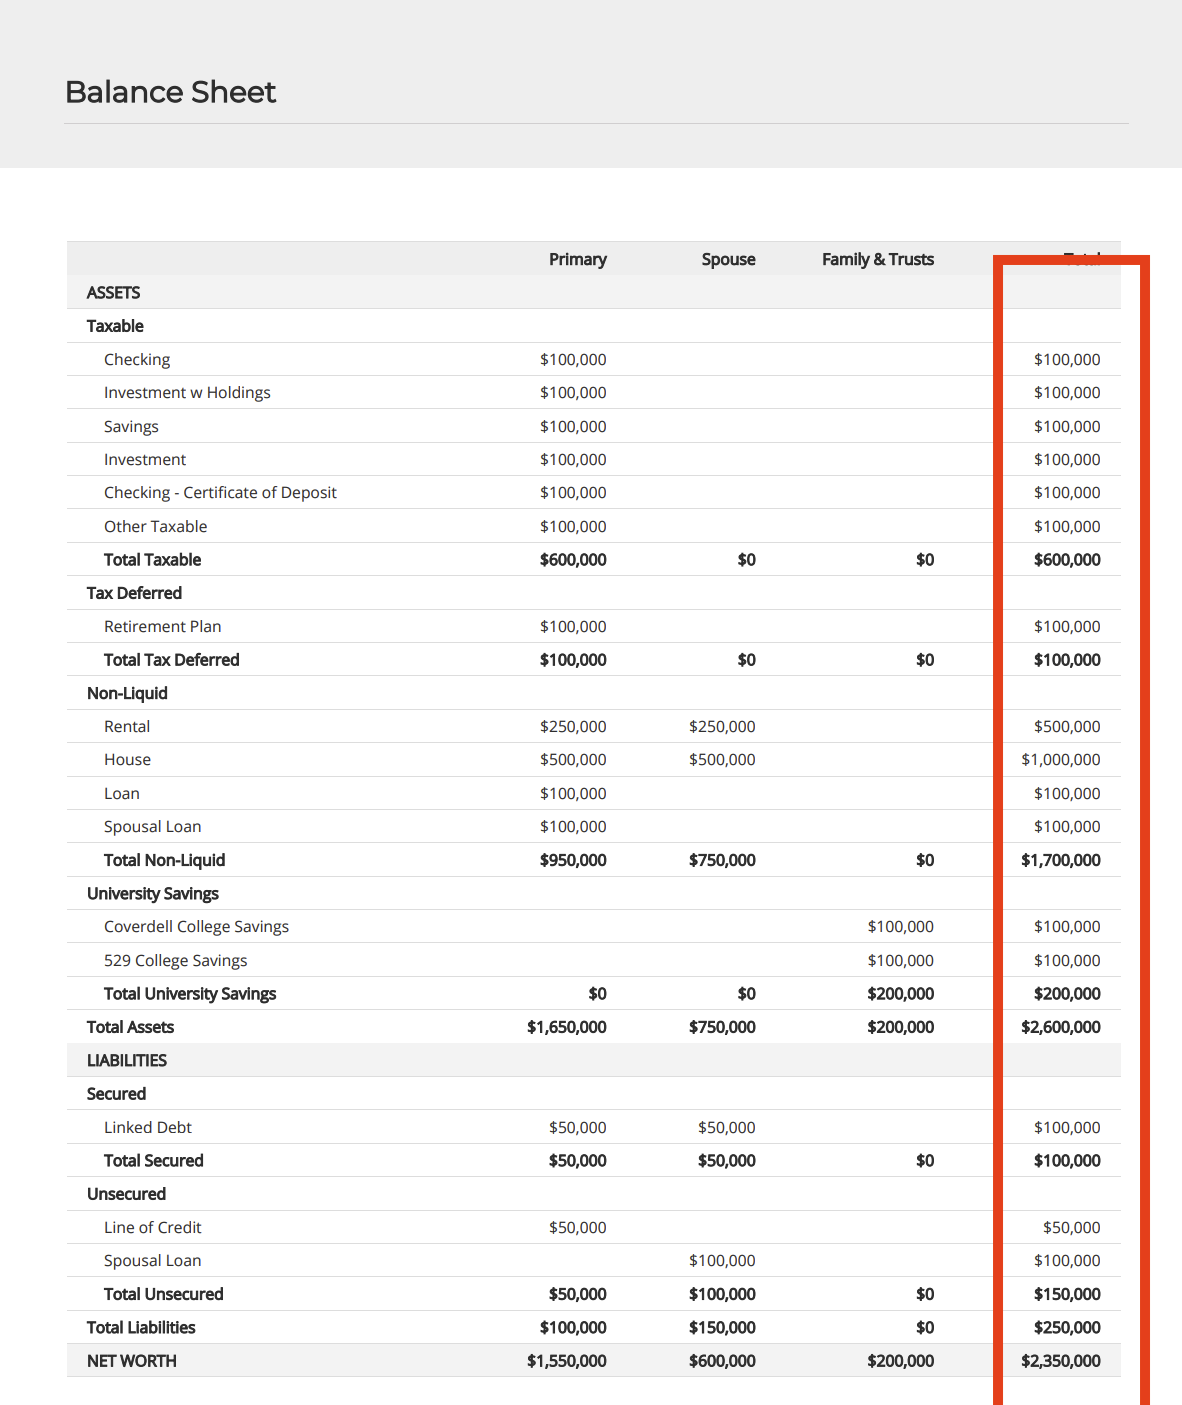
Task: Click the Checking - Certificate of Deposit label
Action: tap(220, 493)
